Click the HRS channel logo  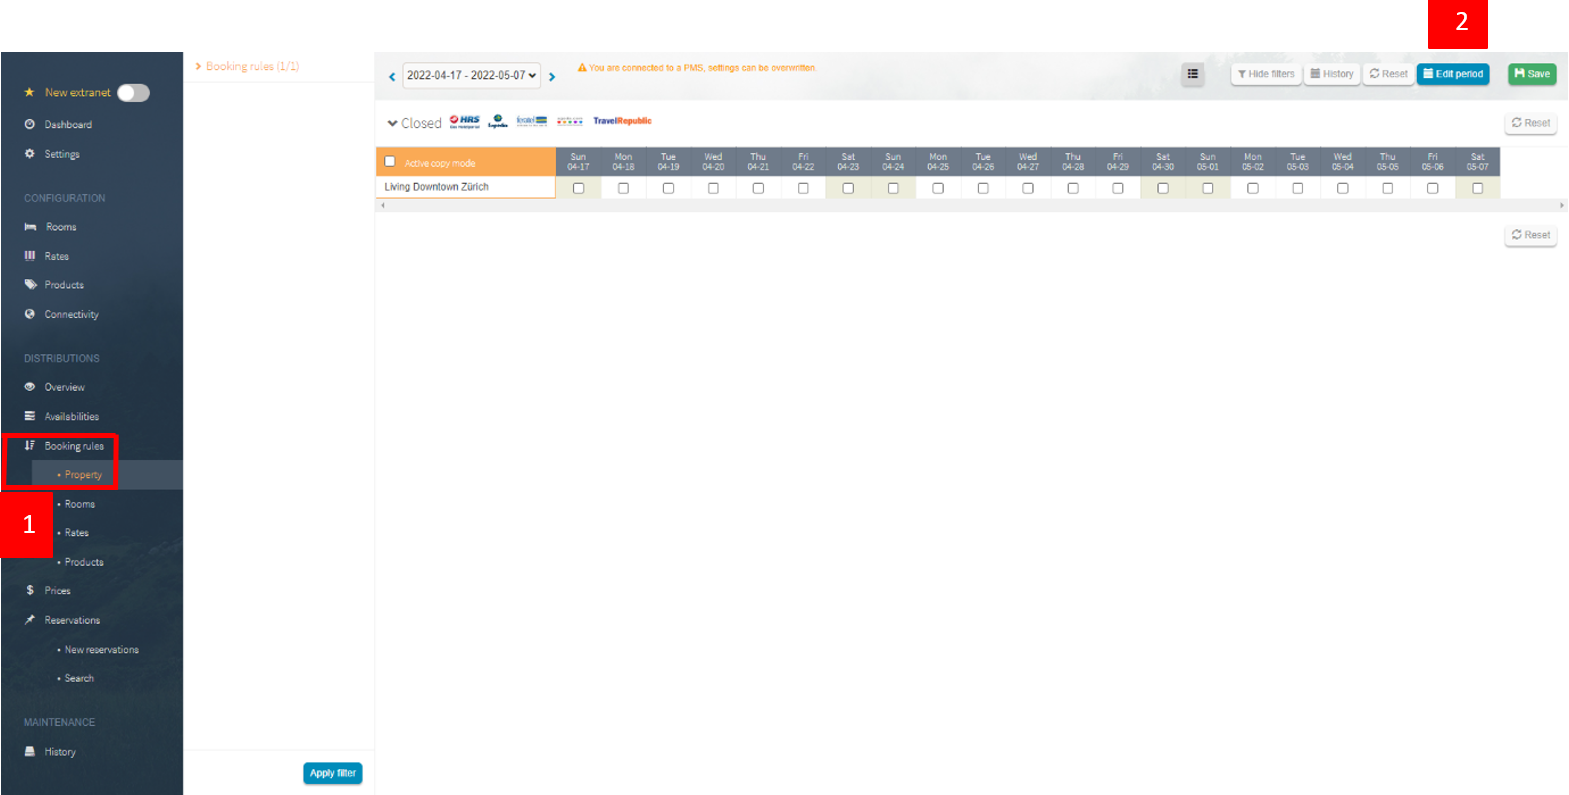point(465,121)
